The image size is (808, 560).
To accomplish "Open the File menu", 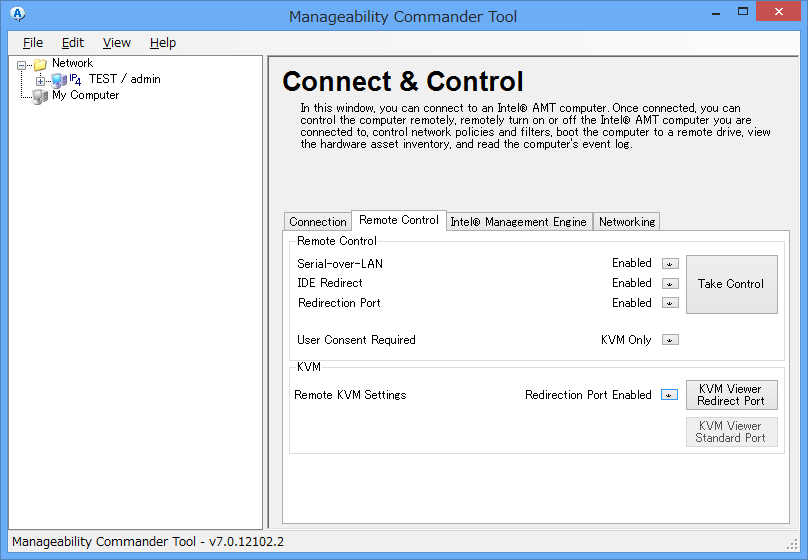I will pos(33,43).
